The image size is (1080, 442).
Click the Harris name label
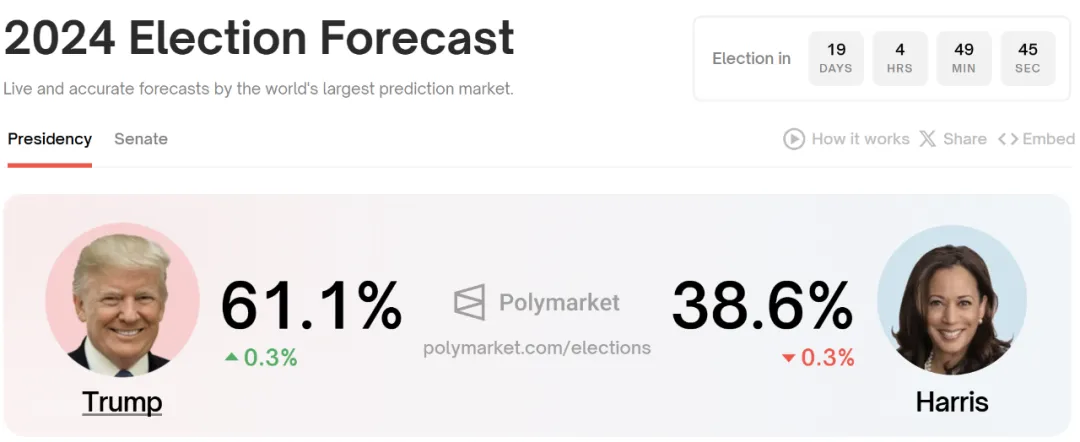(952, 402)
